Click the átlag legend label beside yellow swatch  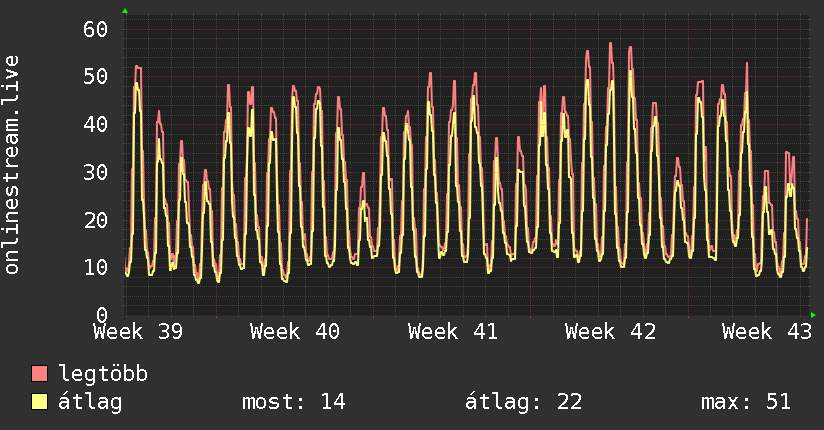[x=90, y=402]
